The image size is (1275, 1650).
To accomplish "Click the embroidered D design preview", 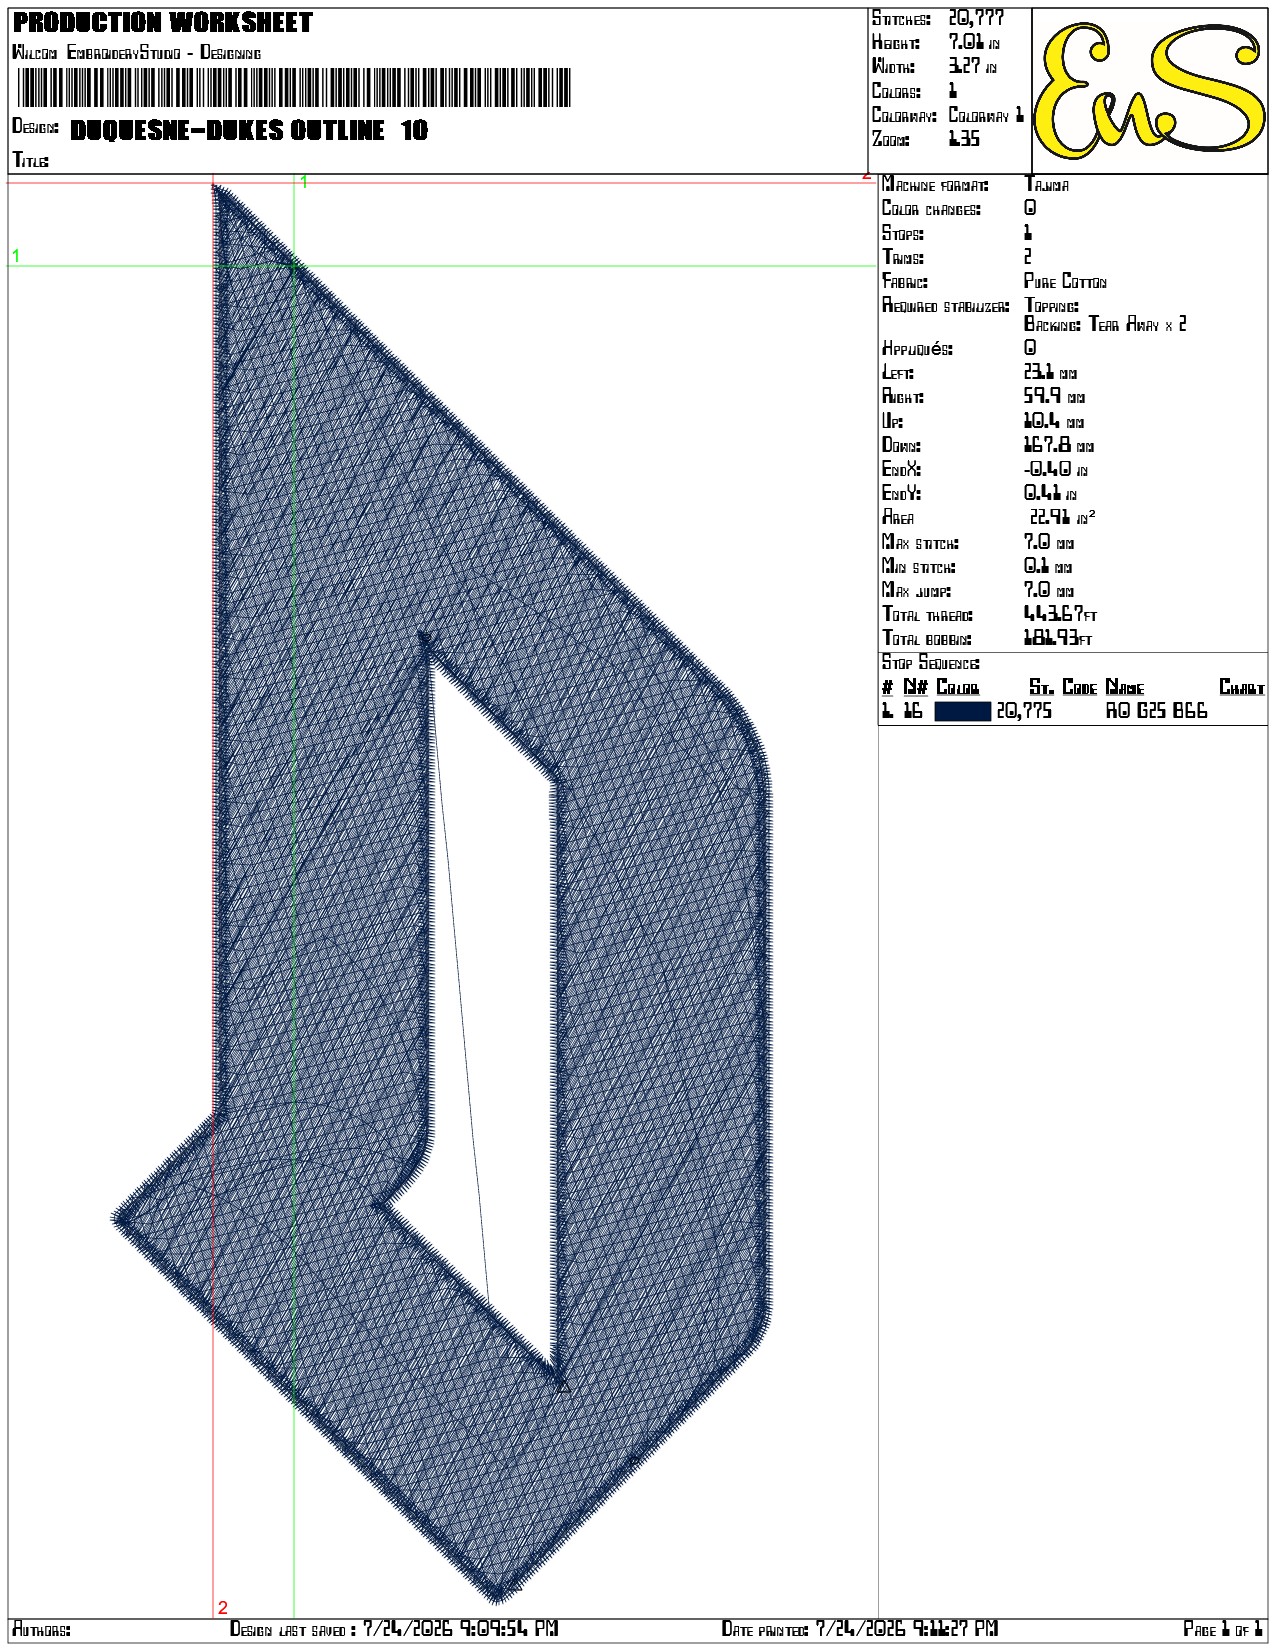I will point(442,893).
